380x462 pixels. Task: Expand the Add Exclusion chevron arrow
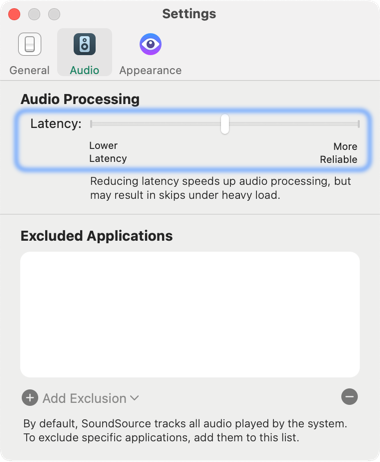[134, 398]
